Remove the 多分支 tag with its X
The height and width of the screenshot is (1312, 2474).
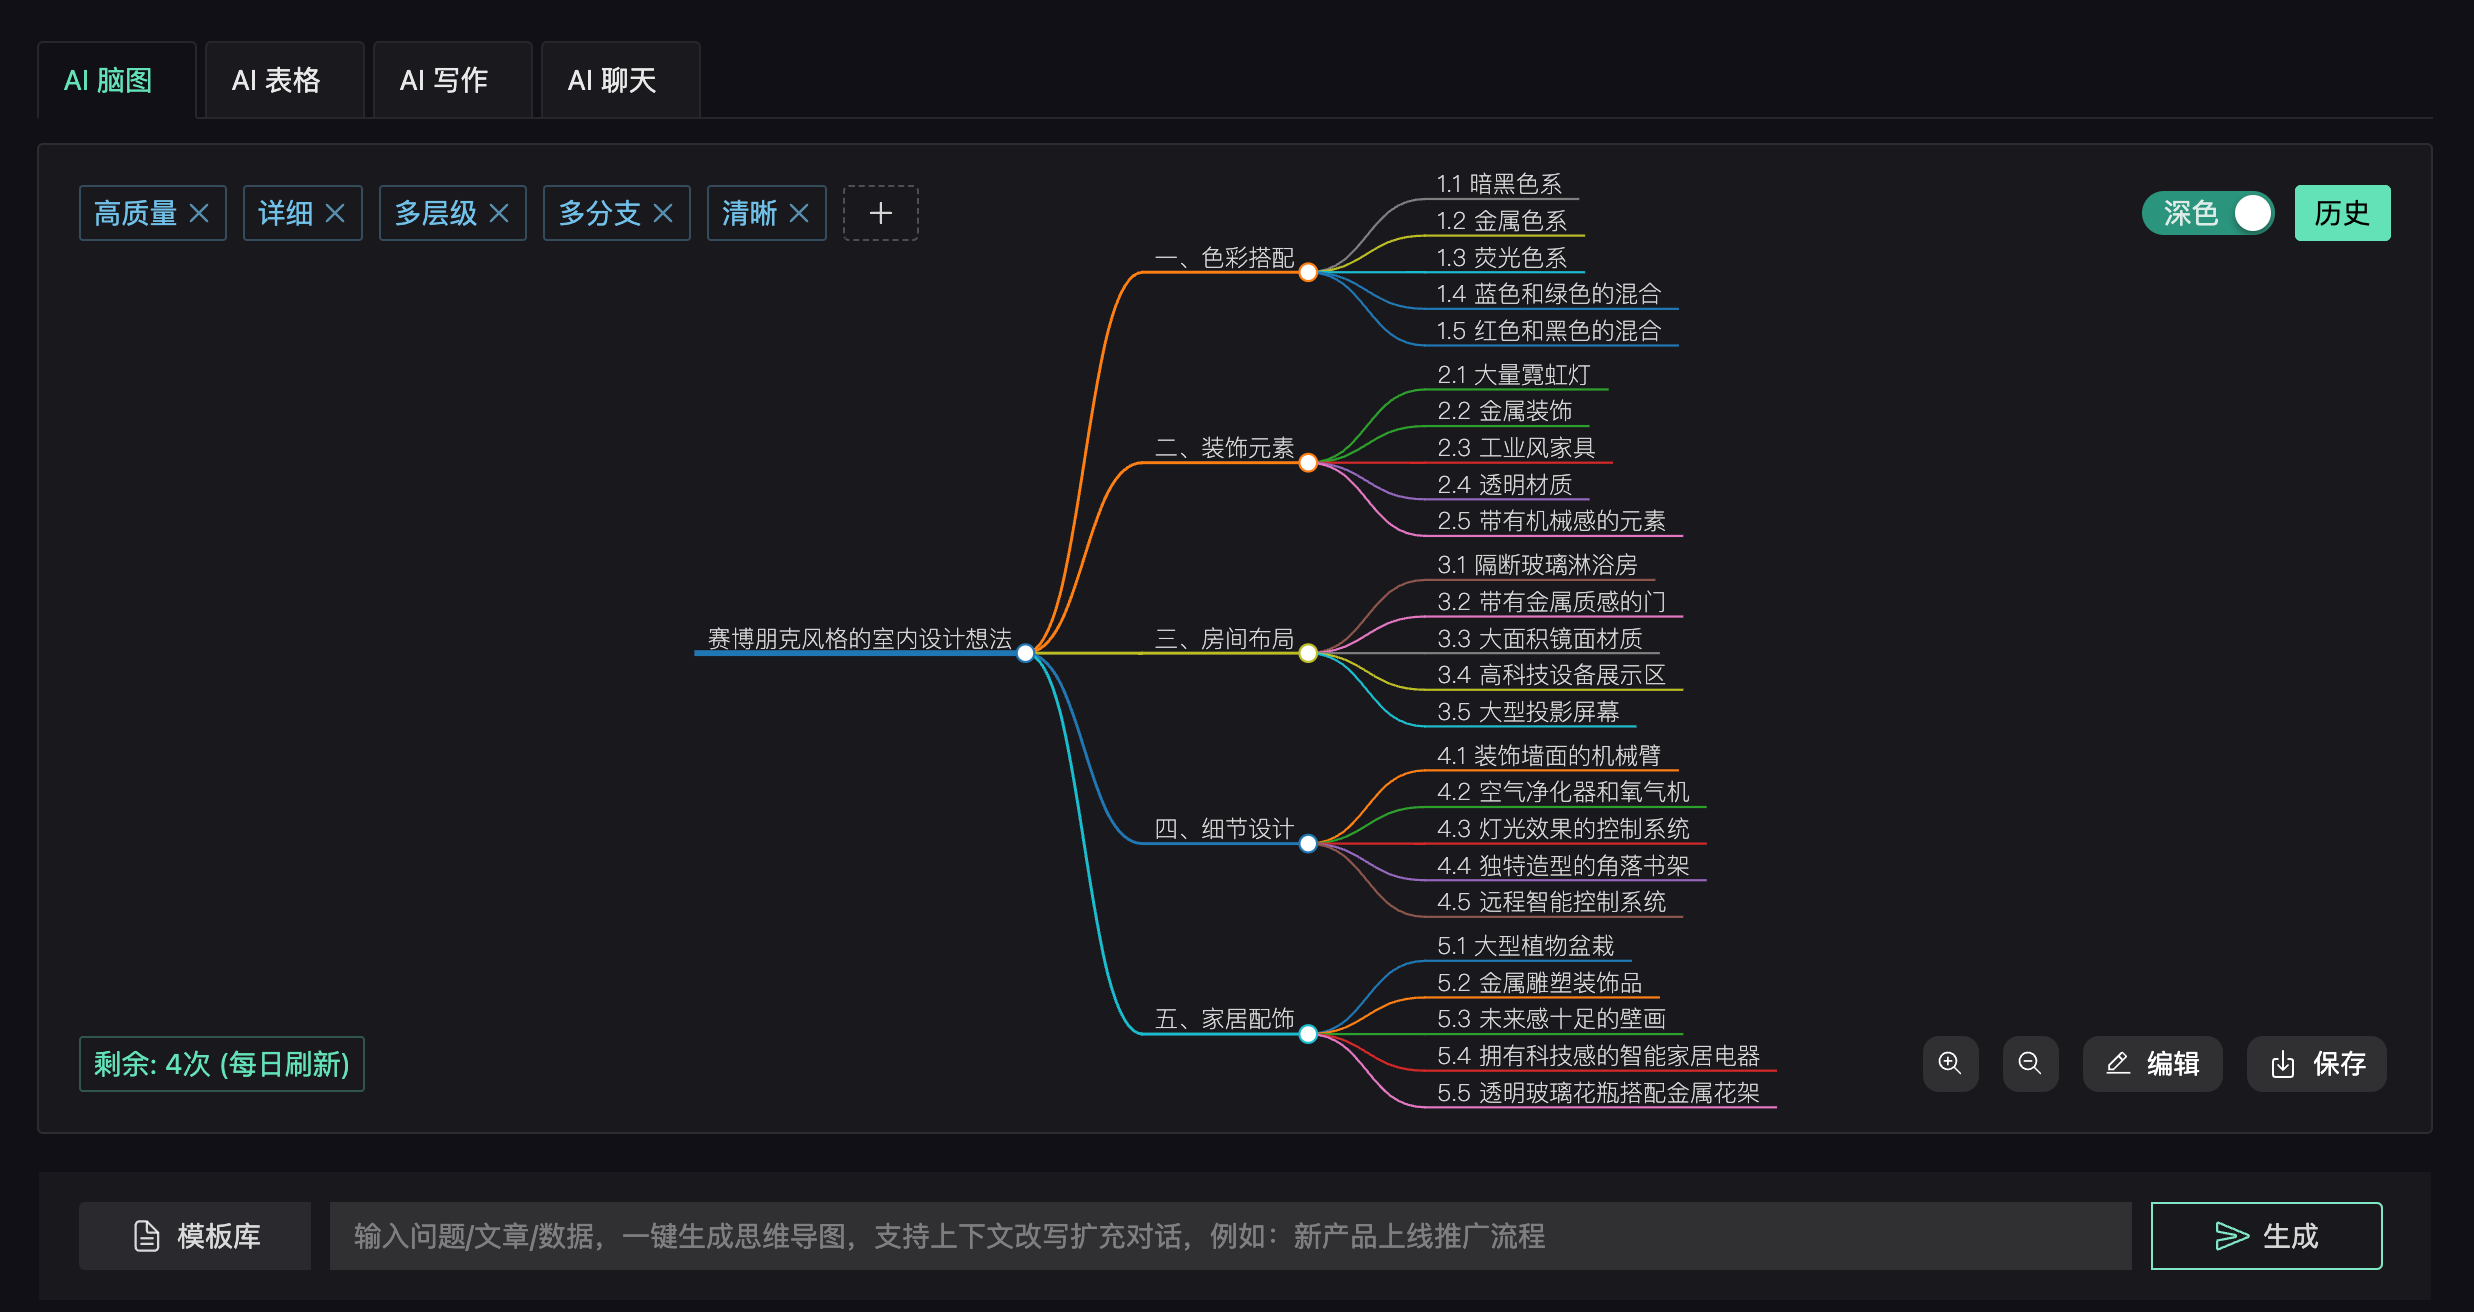click(x=663, y=213)
